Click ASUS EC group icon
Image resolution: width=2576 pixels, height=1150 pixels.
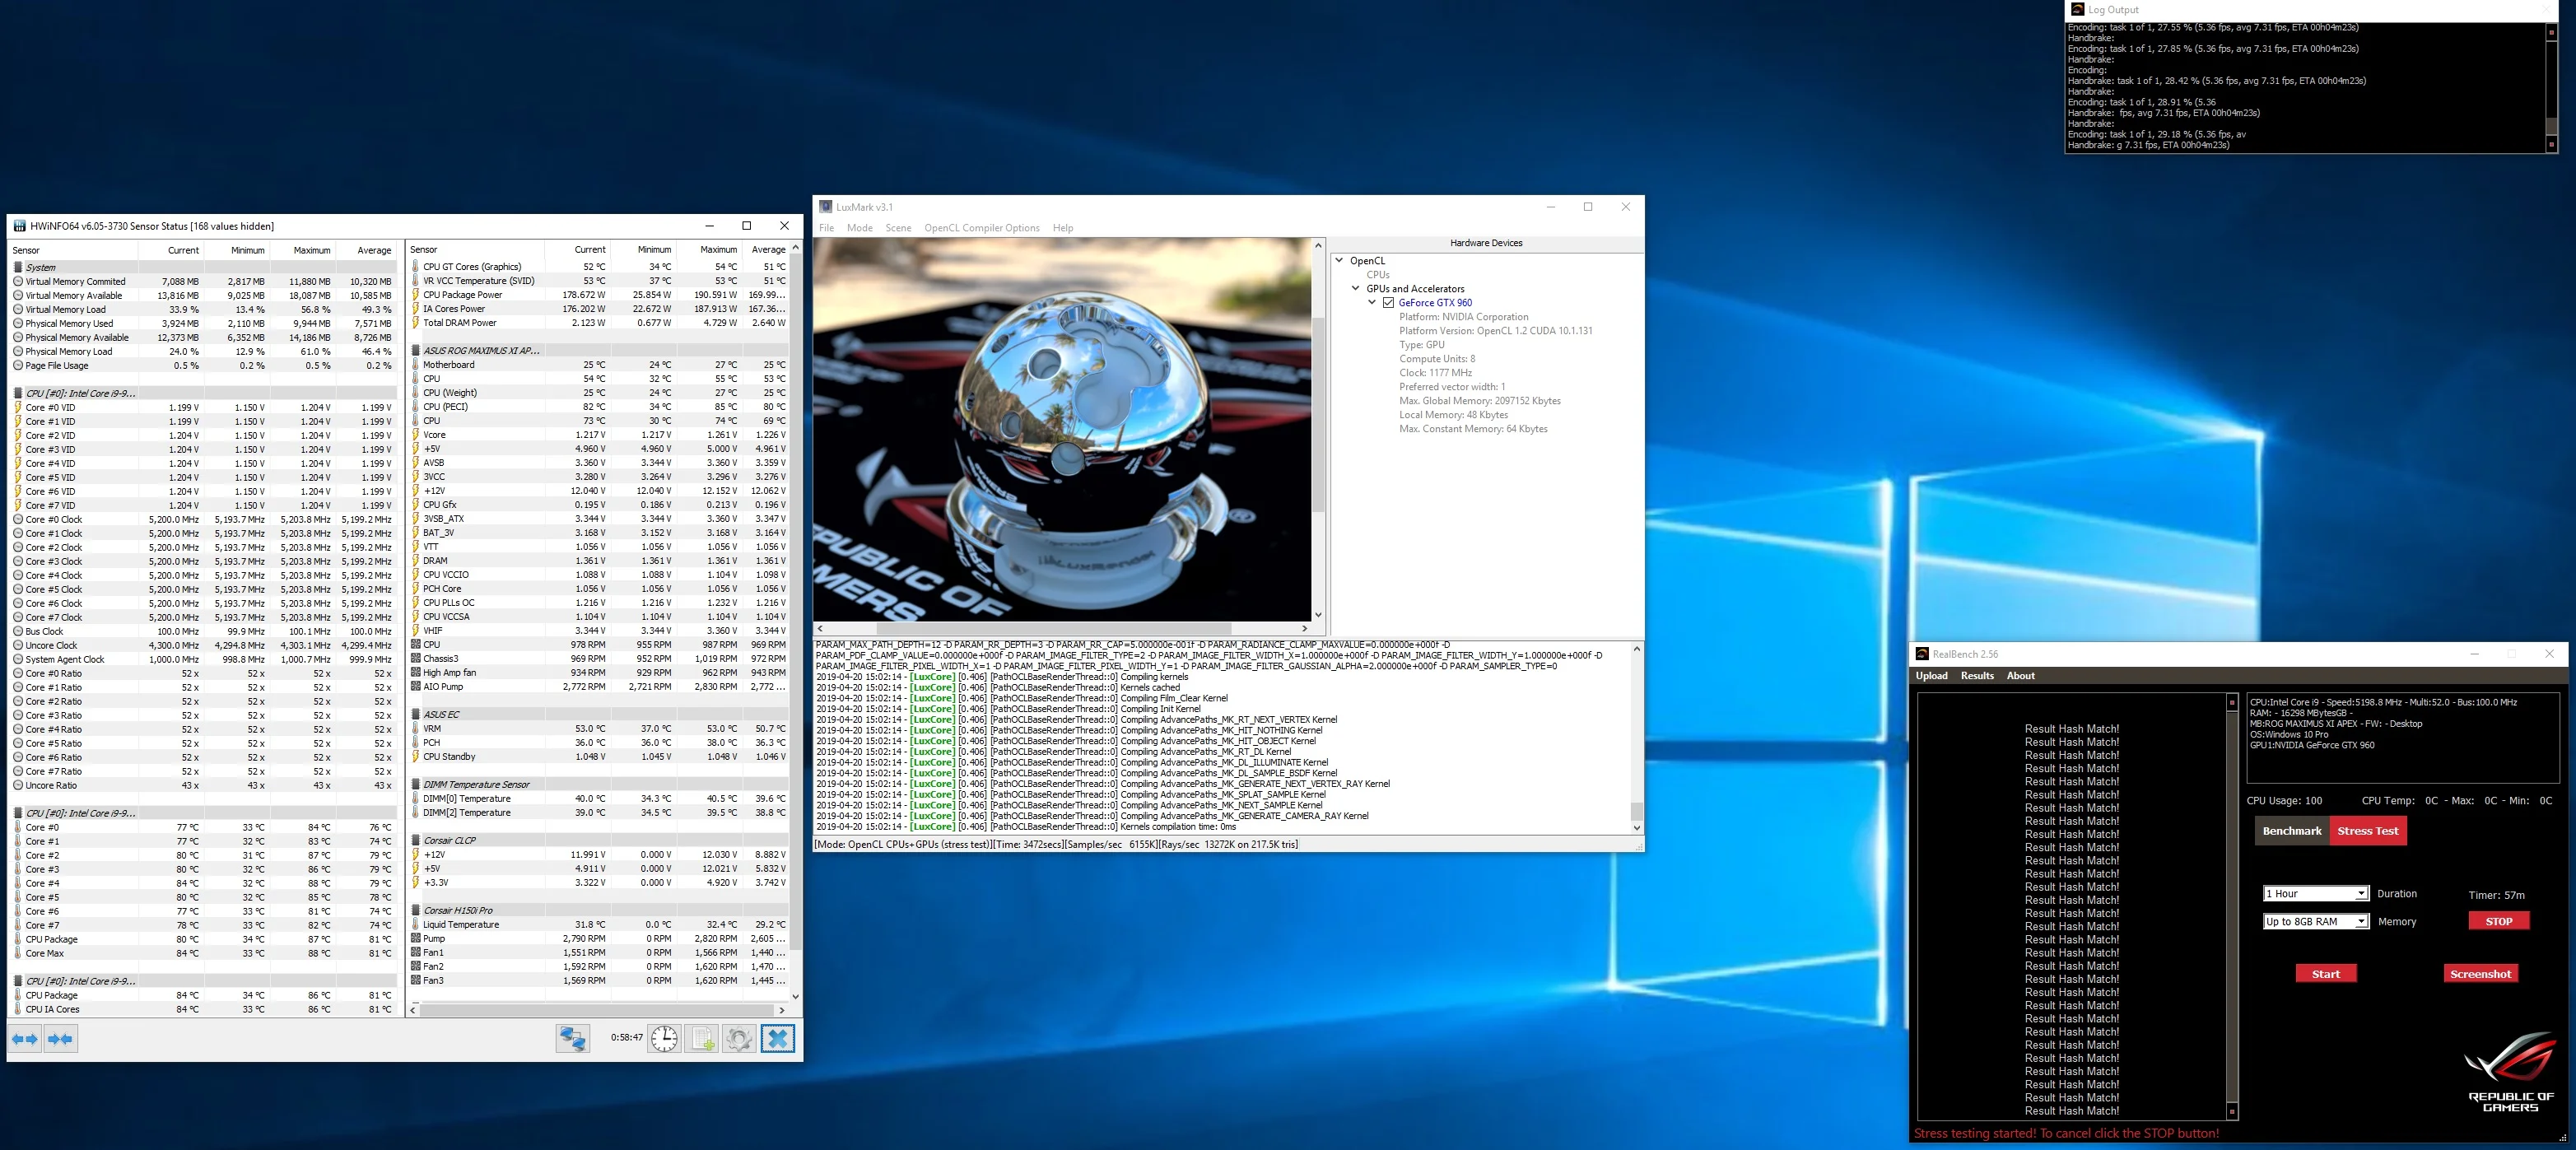pos(416,714)
